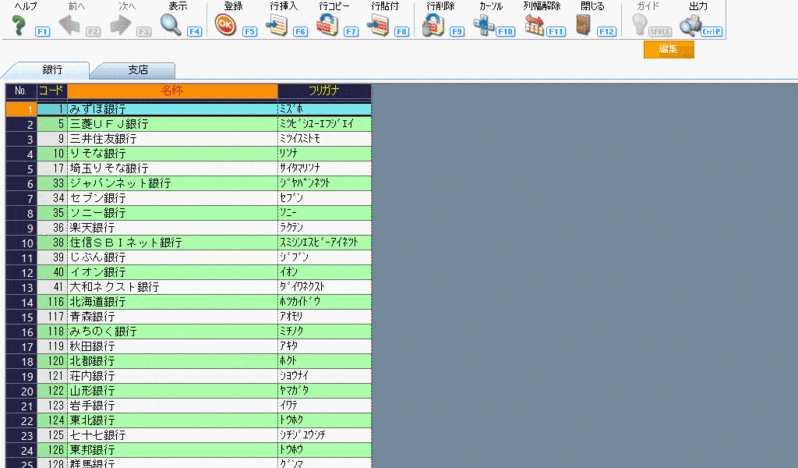Select the 七十七銀行 cell
This screenshot has width=798, height=468.
(173, 434)
